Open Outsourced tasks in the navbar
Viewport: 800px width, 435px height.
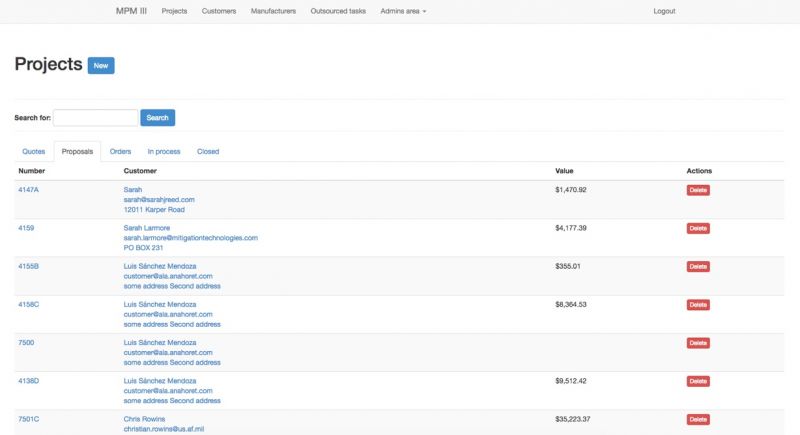point(338,11)
